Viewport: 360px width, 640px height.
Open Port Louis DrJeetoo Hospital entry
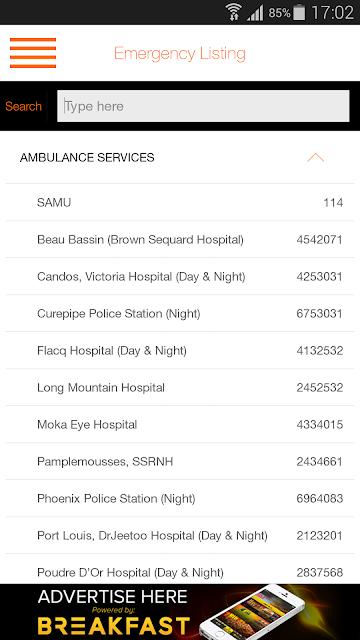(x=180, y=536)
